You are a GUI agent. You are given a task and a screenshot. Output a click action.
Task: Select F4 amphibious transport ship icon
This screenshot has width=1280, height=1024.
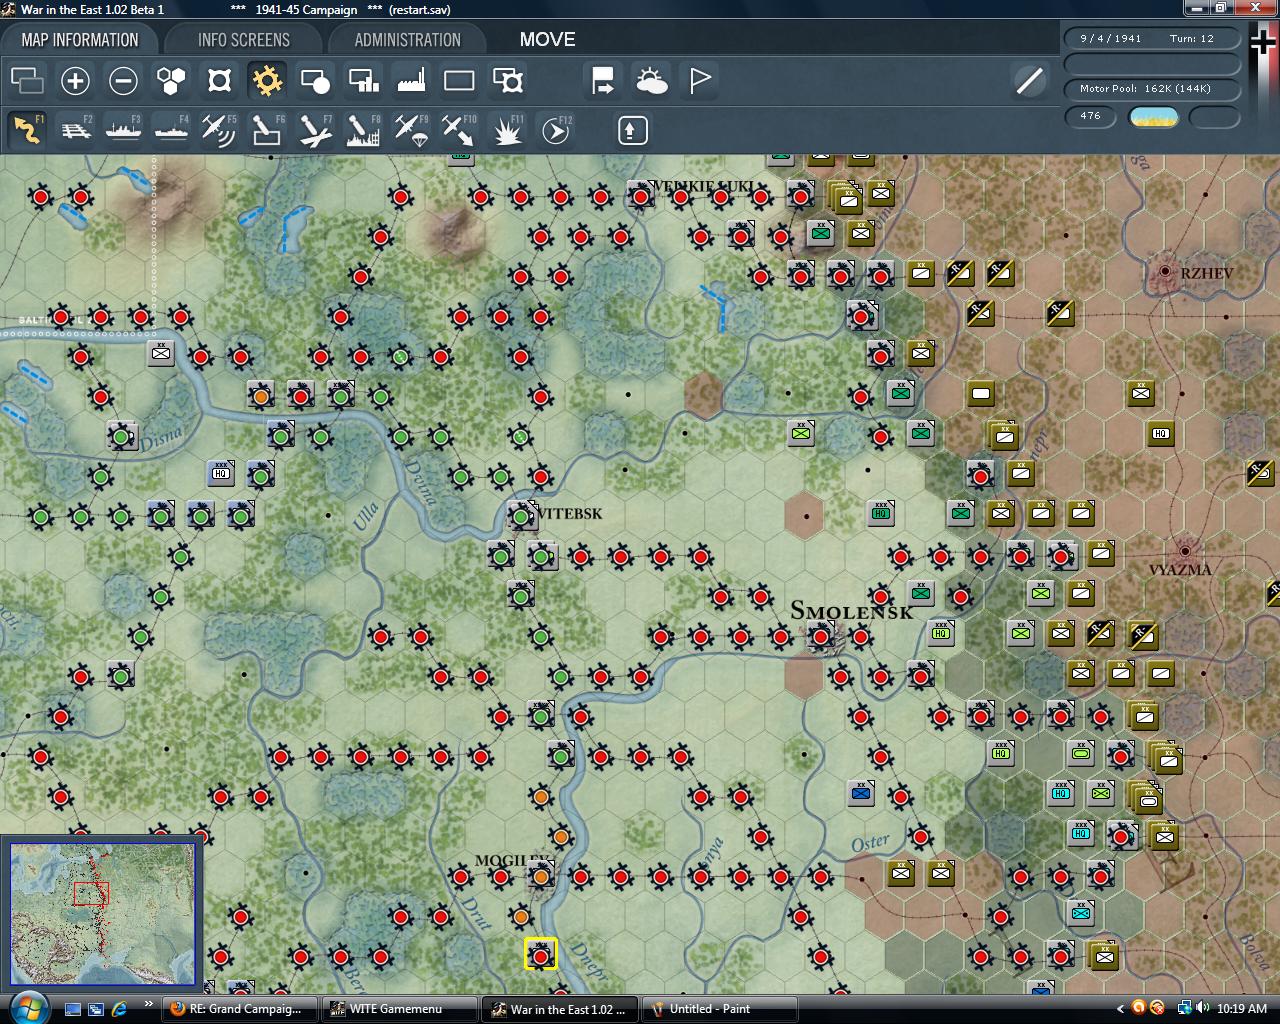(171, 130)
